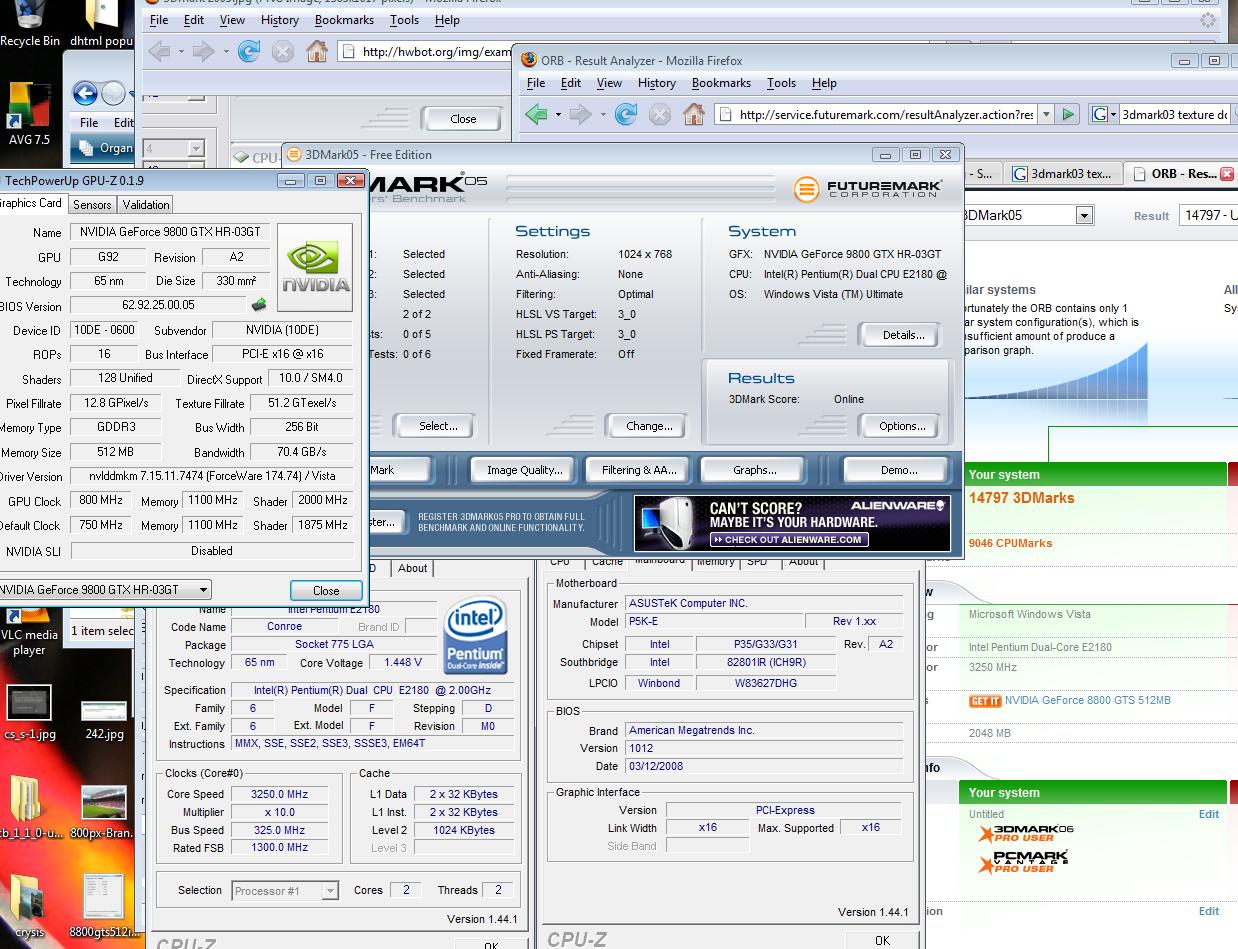Screen dimensions: 1238x949
Task: Click GET IT badge next to 8800 GTS
Action: tap(985, 701)
